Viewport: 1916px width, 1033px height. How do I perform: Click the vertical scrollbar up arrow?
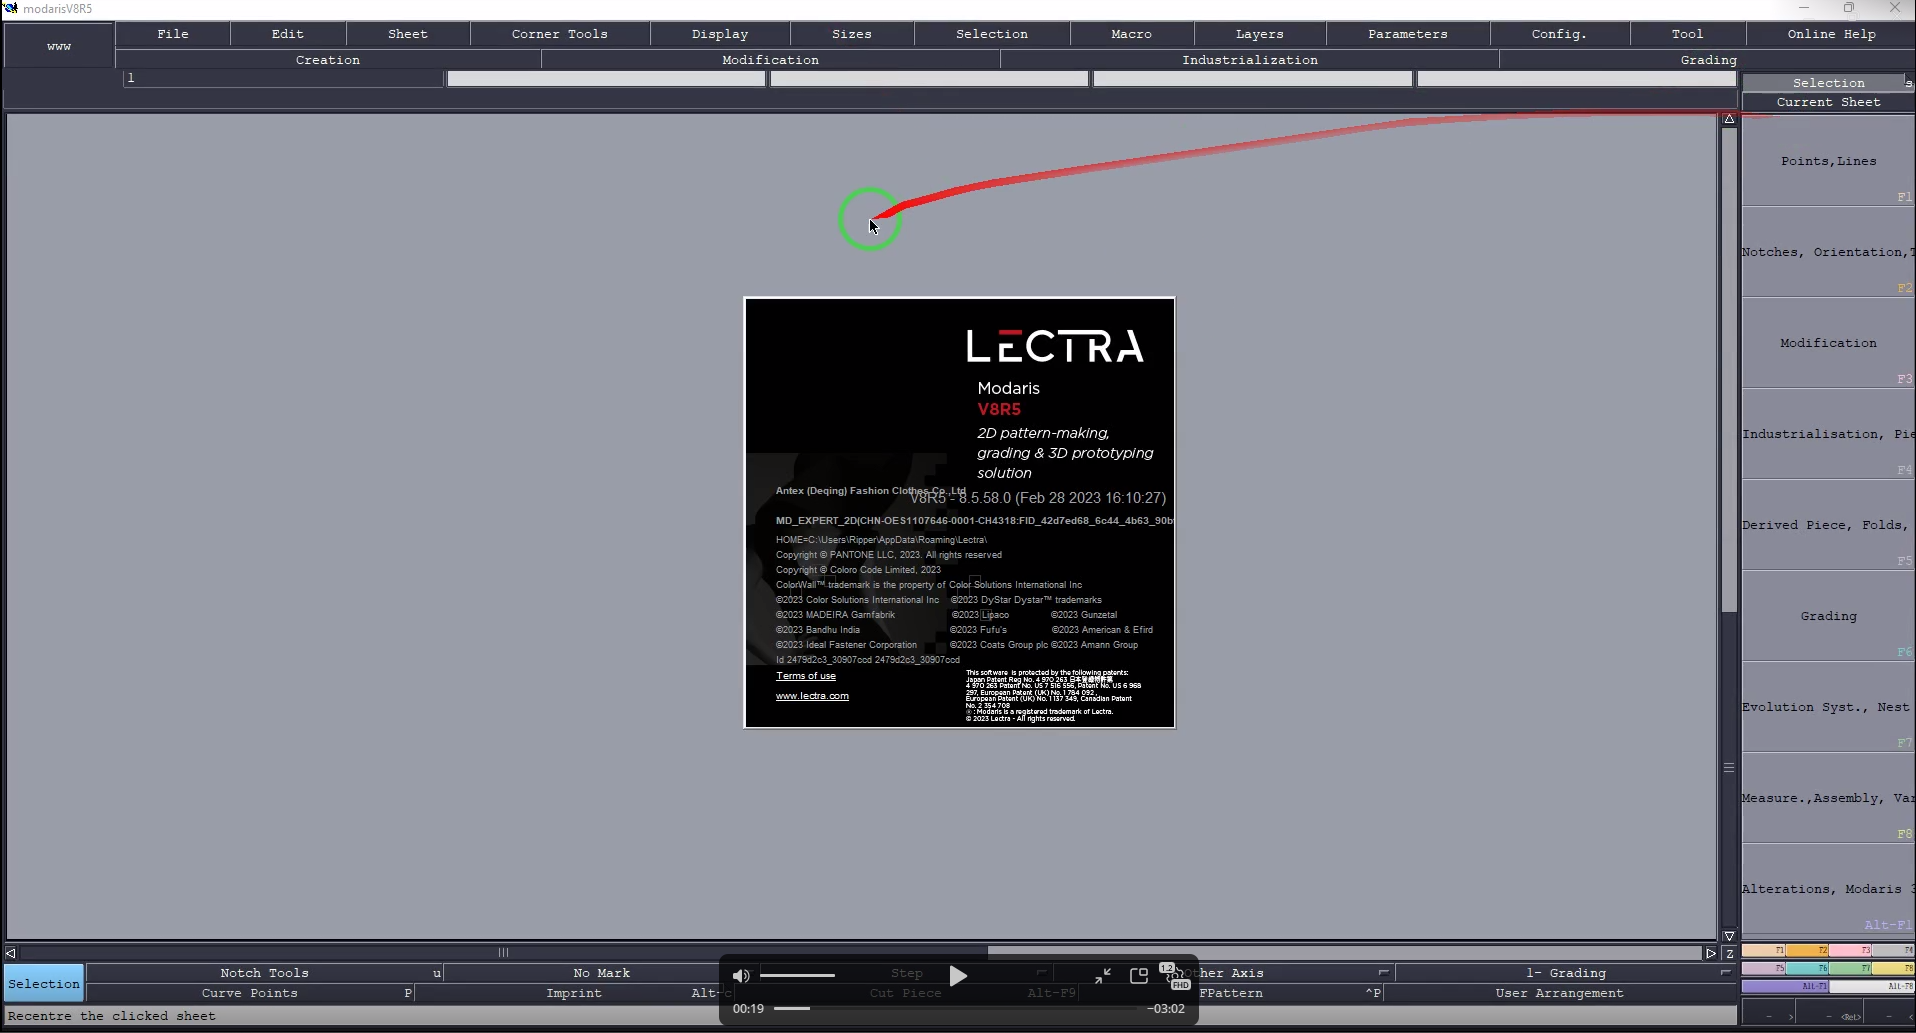pos(1729,119)
